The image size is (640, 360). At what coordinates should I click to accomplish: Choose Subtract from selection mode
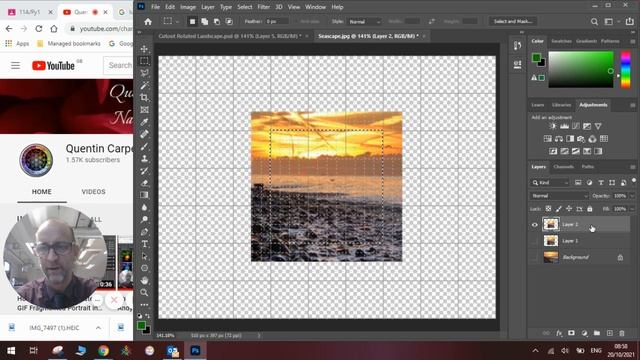coord(217,21)
